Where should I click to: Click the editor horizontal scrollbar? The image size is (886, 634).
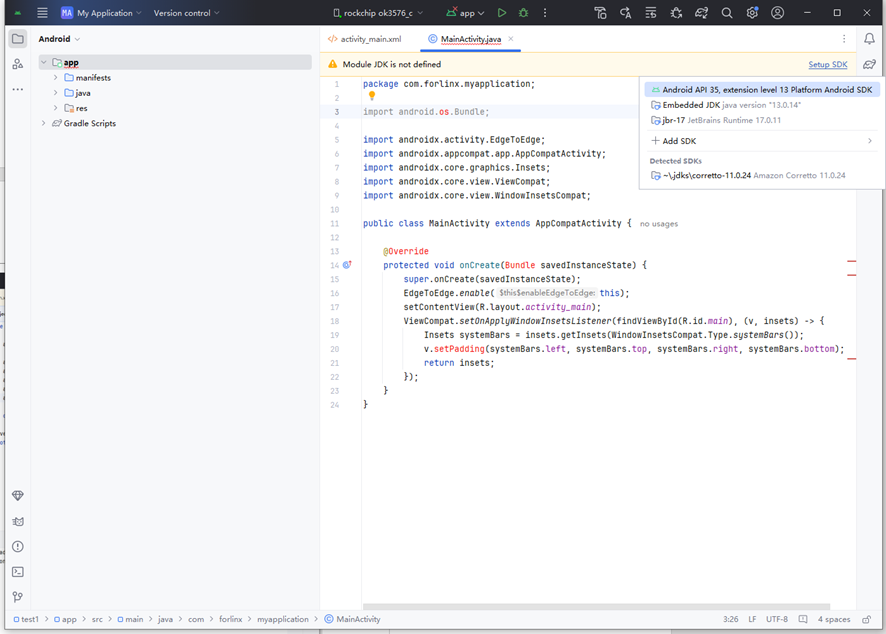(596, 607)
